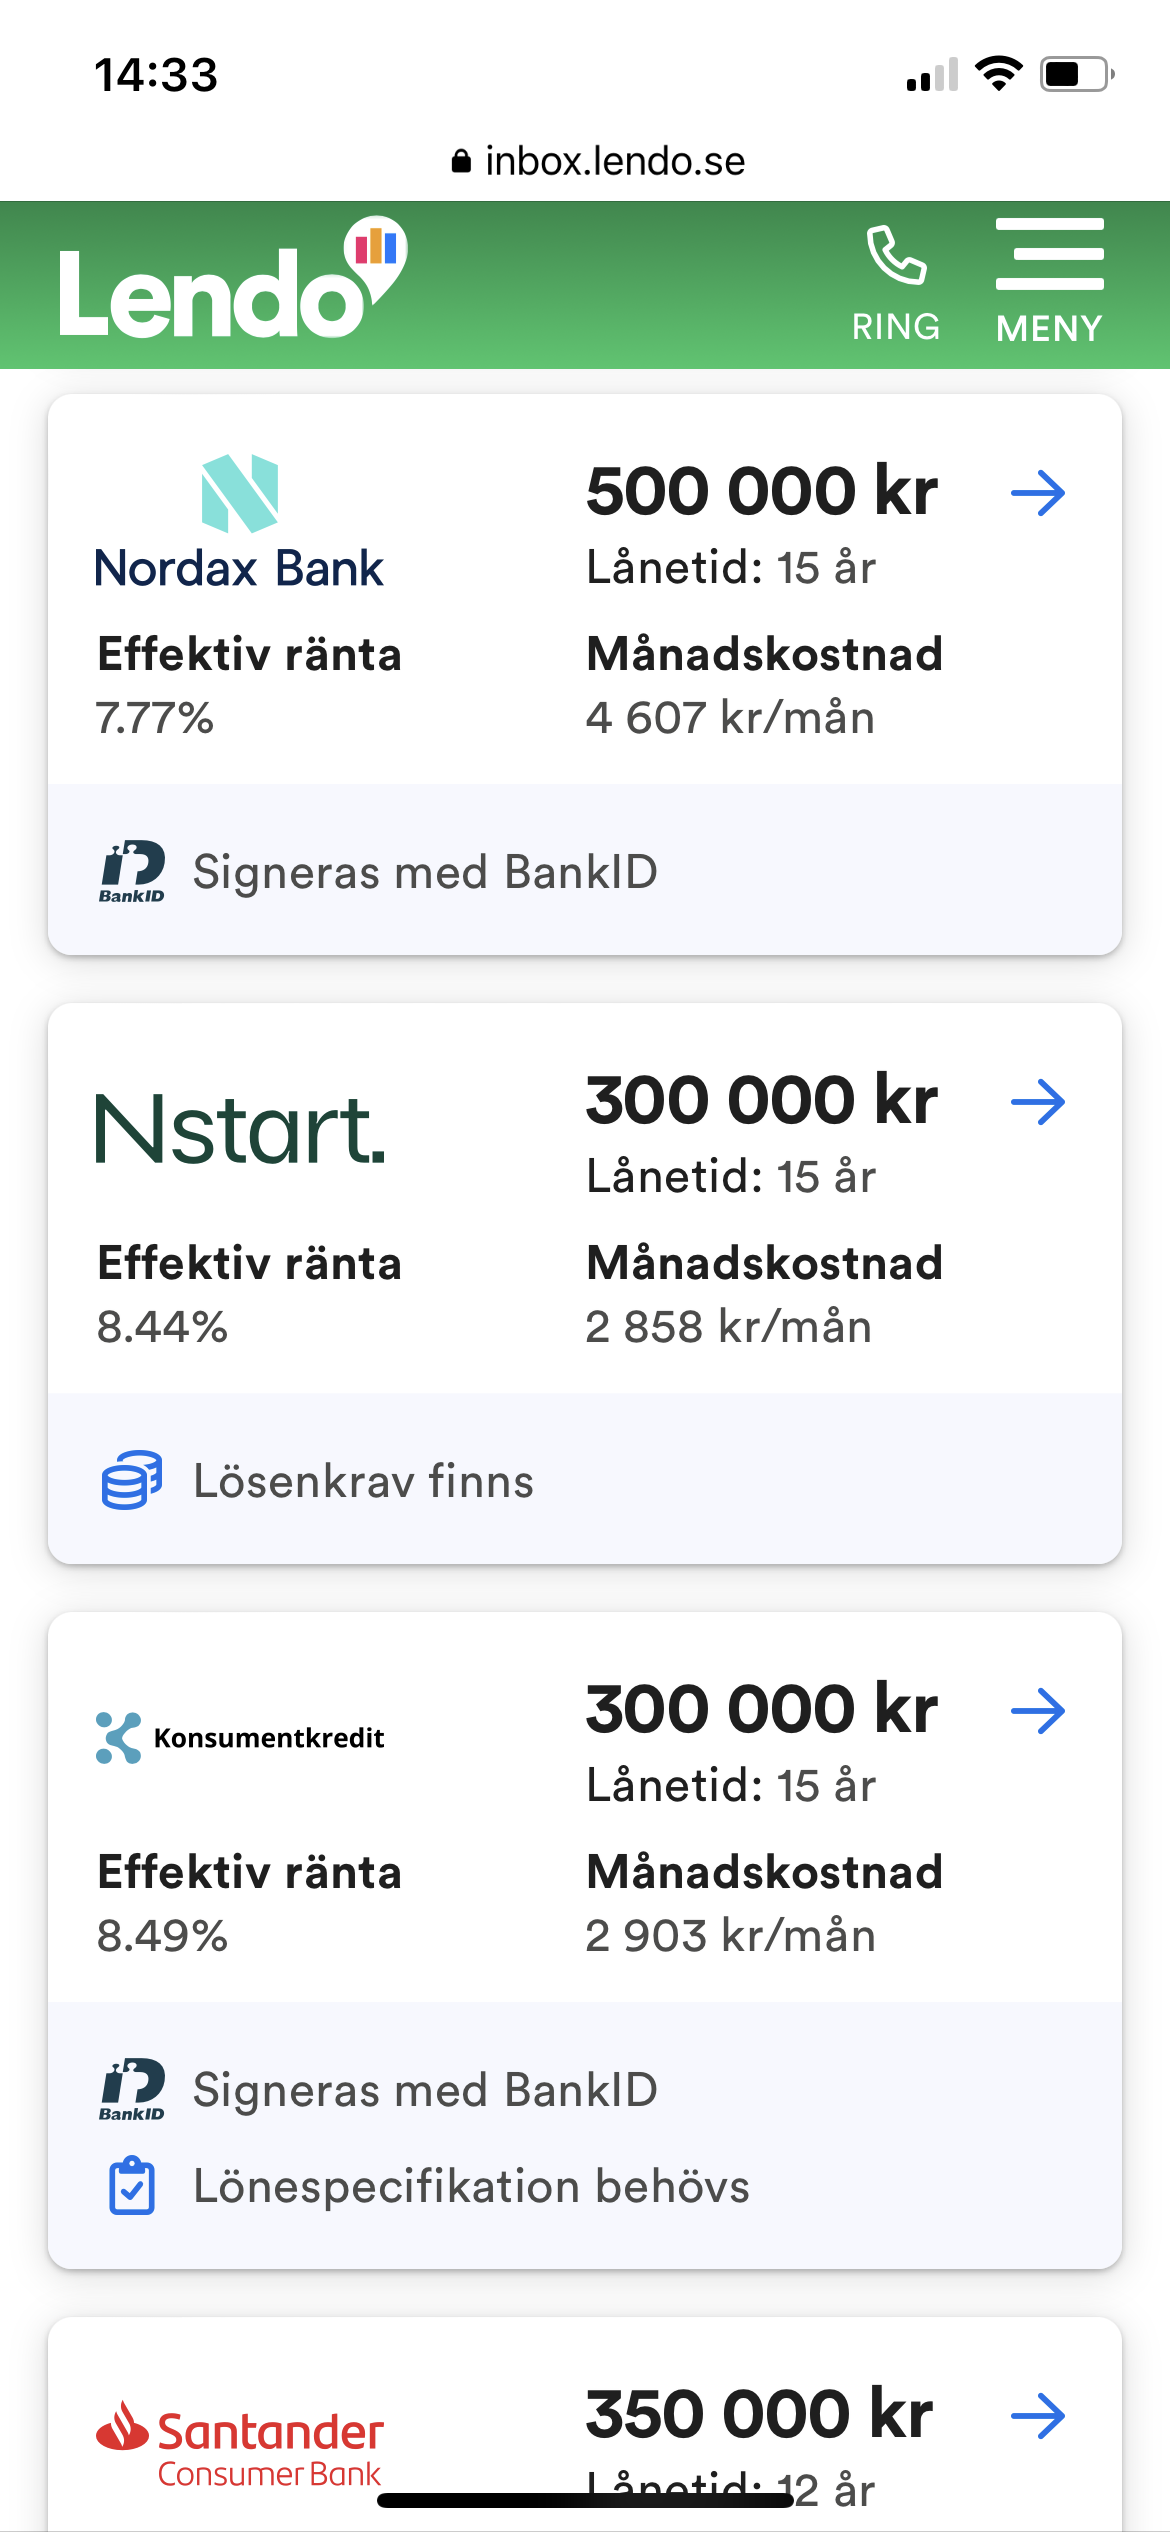Screen dimensions: 1170x2532
Task: Open the MENY hamburger menu
Action: [x=1049, y=284]
